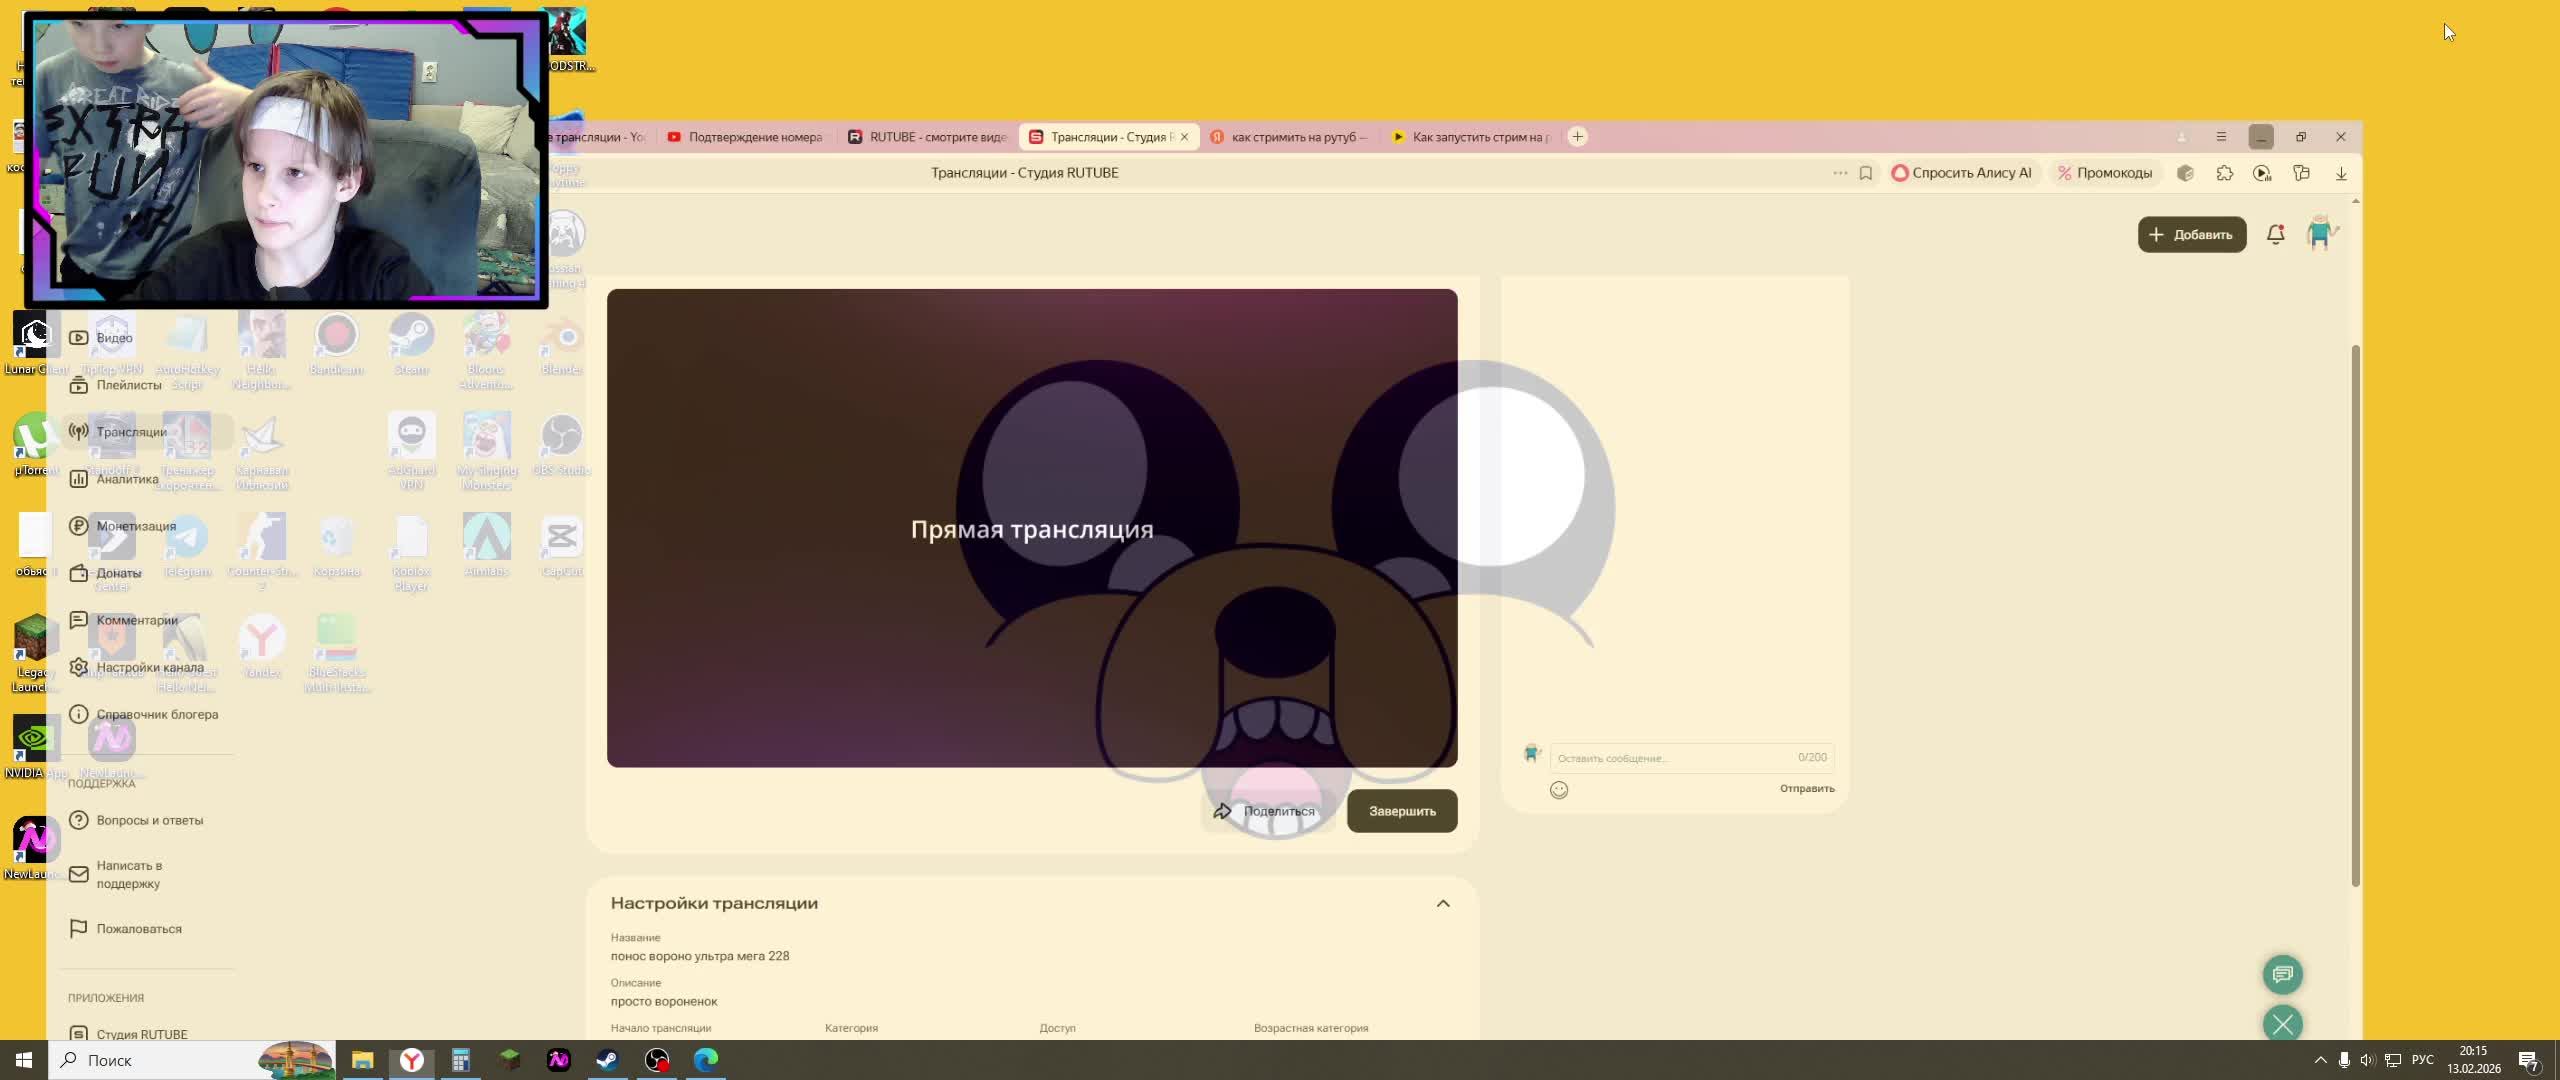
Task: Click the bookmark icon in address bar
Action: (x=1865, y=173)
